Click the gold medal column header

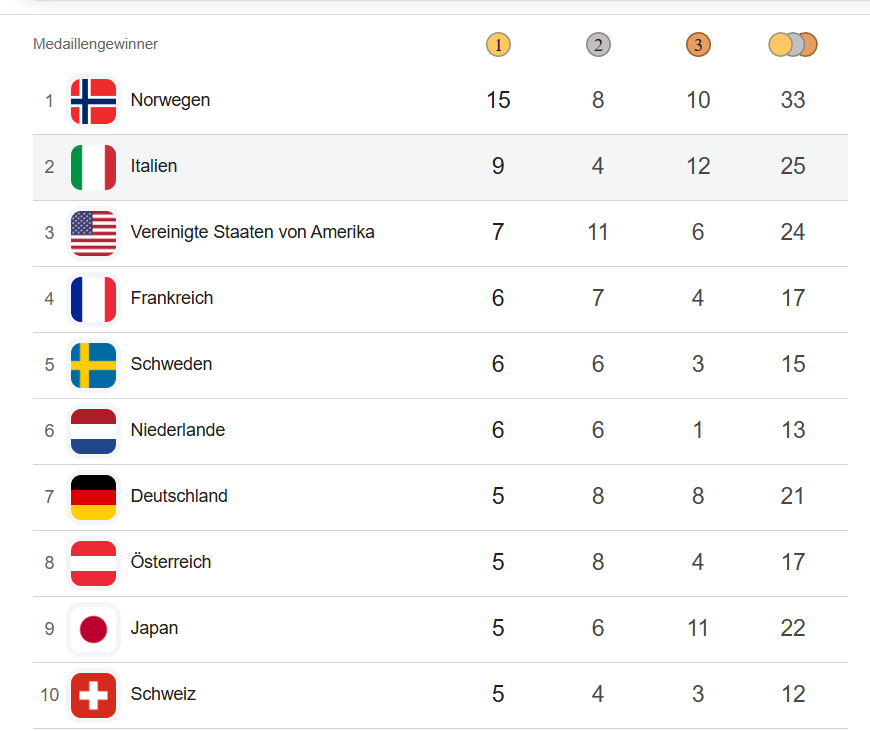498,45
